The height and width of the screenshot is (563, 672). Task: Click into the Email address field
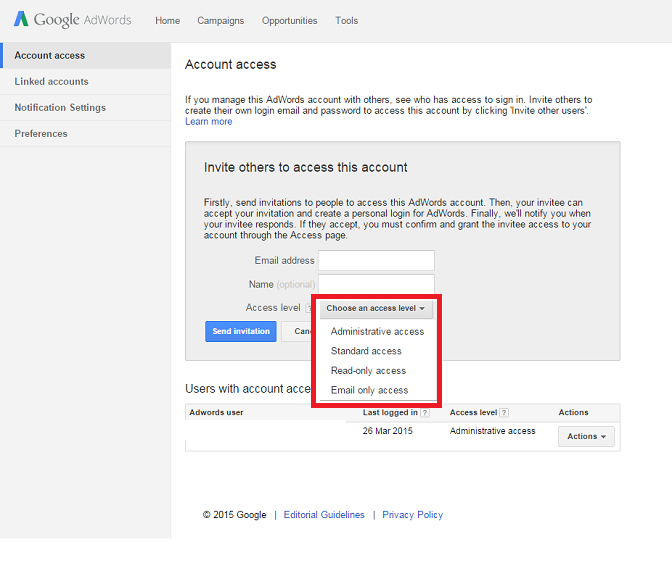point(376,261)
